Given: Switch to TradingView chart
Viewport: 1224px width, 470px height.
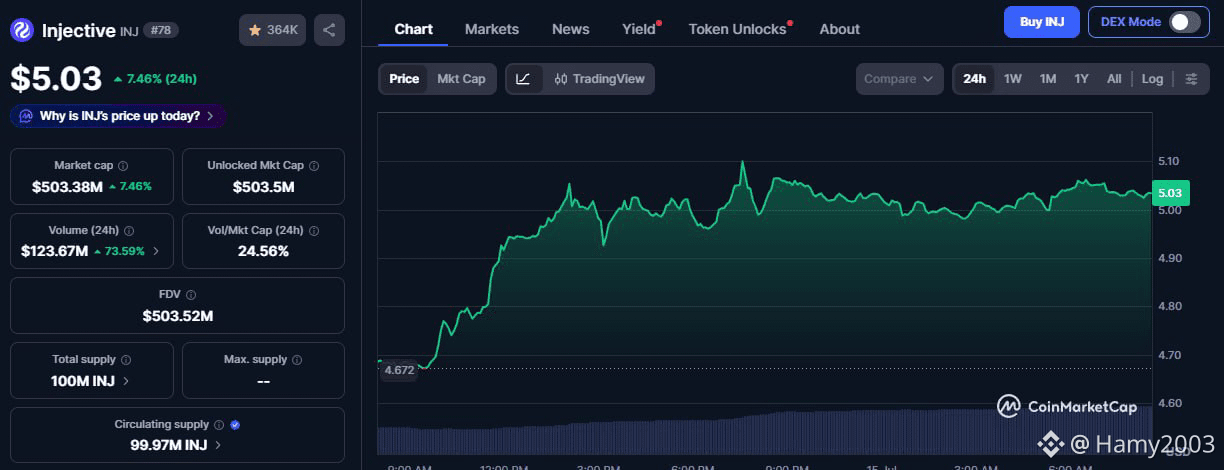Looking at the screenshot, I should pyautogui.click(x=599, y=79).
